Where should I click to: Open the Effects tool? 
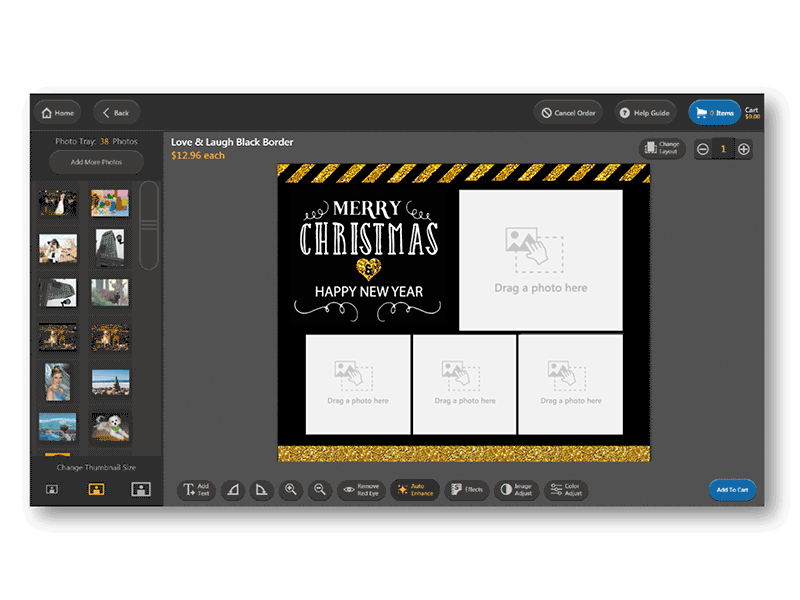[466, 490]
